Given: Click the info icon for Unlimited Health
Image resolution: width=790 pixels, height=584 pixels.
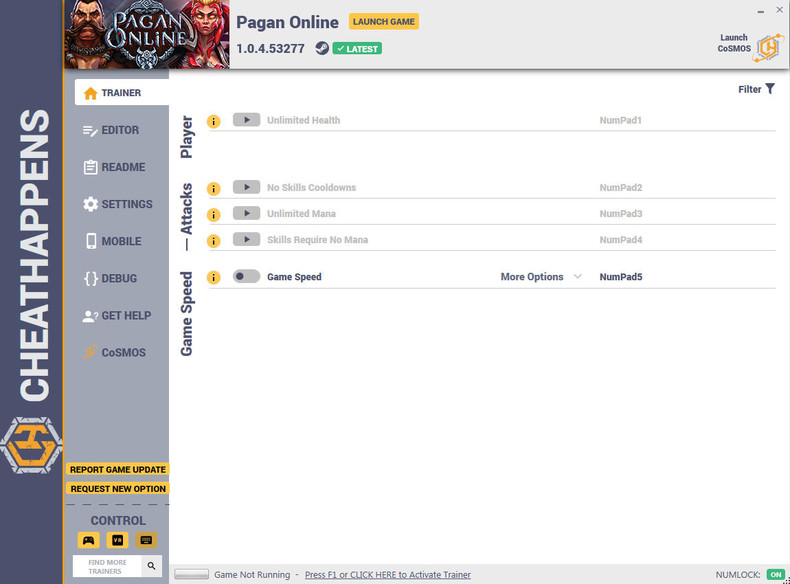Looking at the screenshot, I should tap(214, 121).
